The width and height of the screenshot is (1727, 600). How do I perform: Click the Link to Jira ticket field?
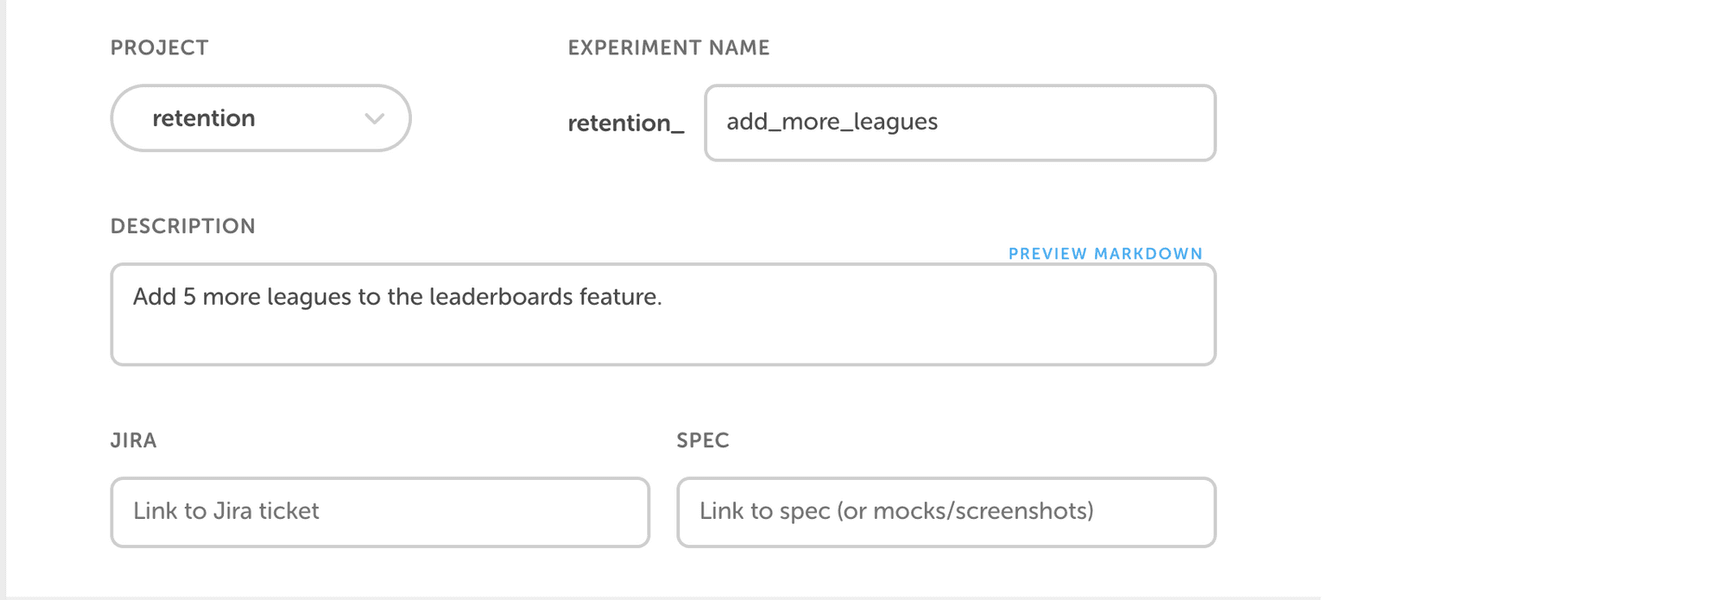click(x=378, y=512)
